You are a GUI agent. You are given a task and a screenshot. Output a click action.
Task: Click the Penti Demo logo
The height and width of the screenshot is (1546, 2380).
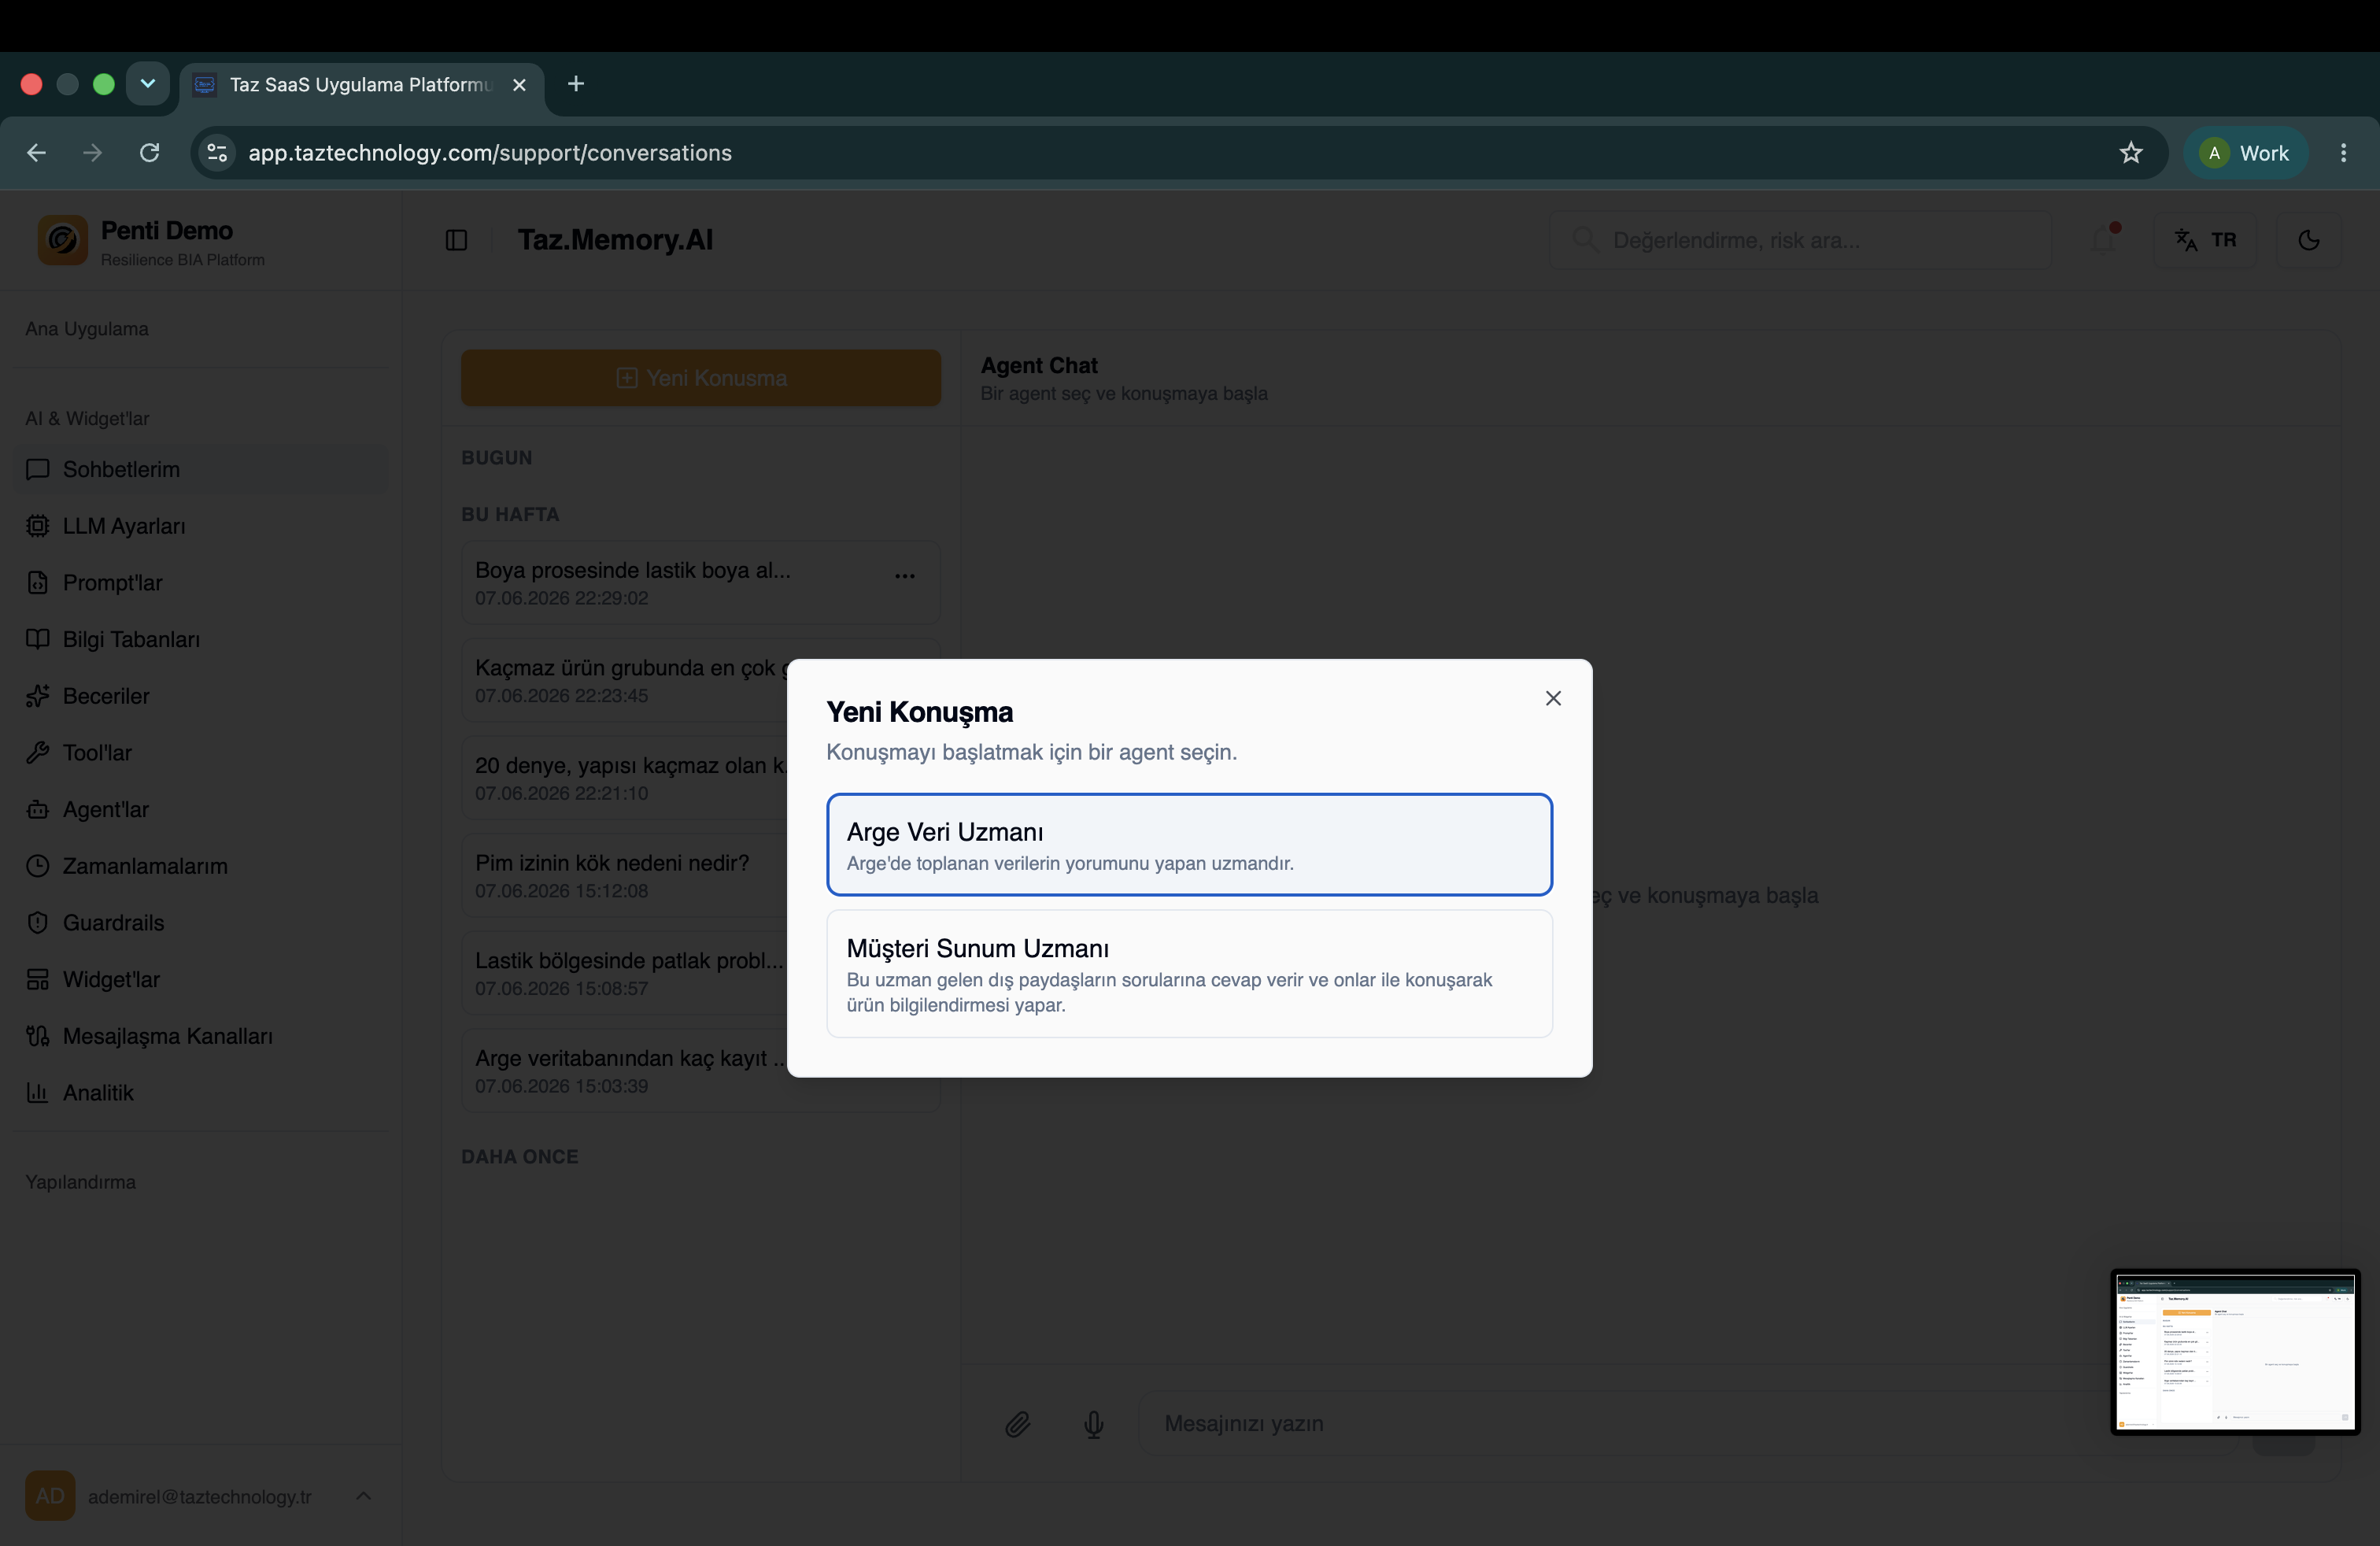pyautogui.click(x=63, y=241)
